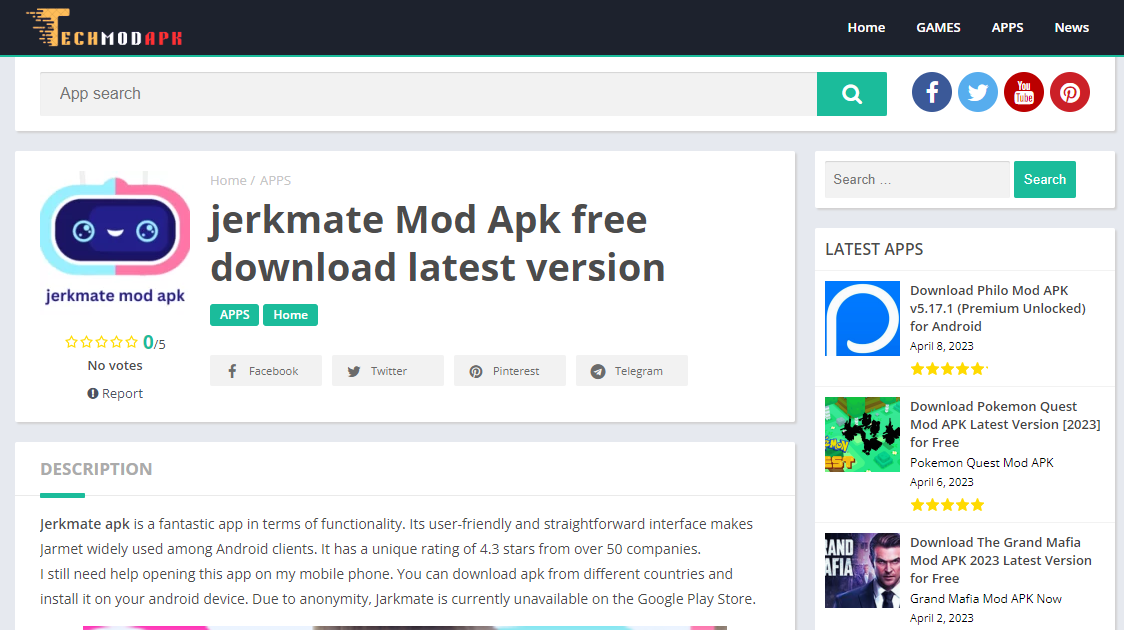The width and height of the screenshot is (1124, 630).
Task: Click the Report link
Action: (115, 393)
